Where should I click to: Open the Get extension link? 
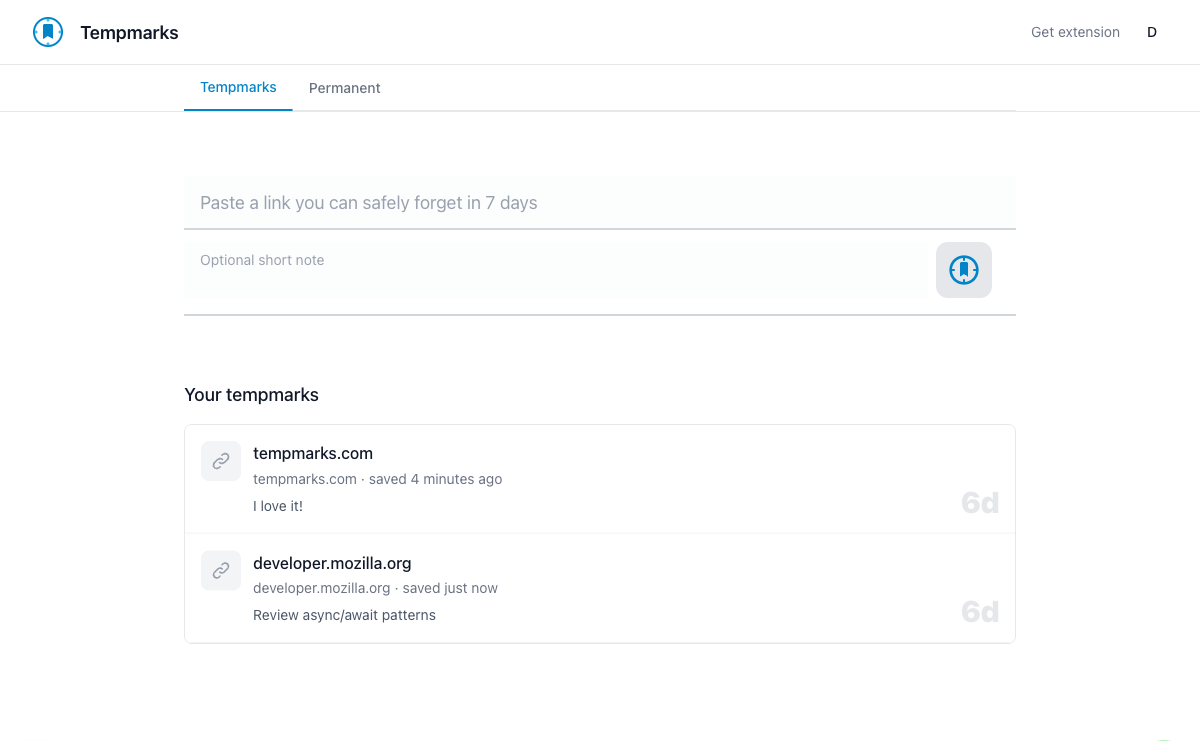[x=1075, y=32]
